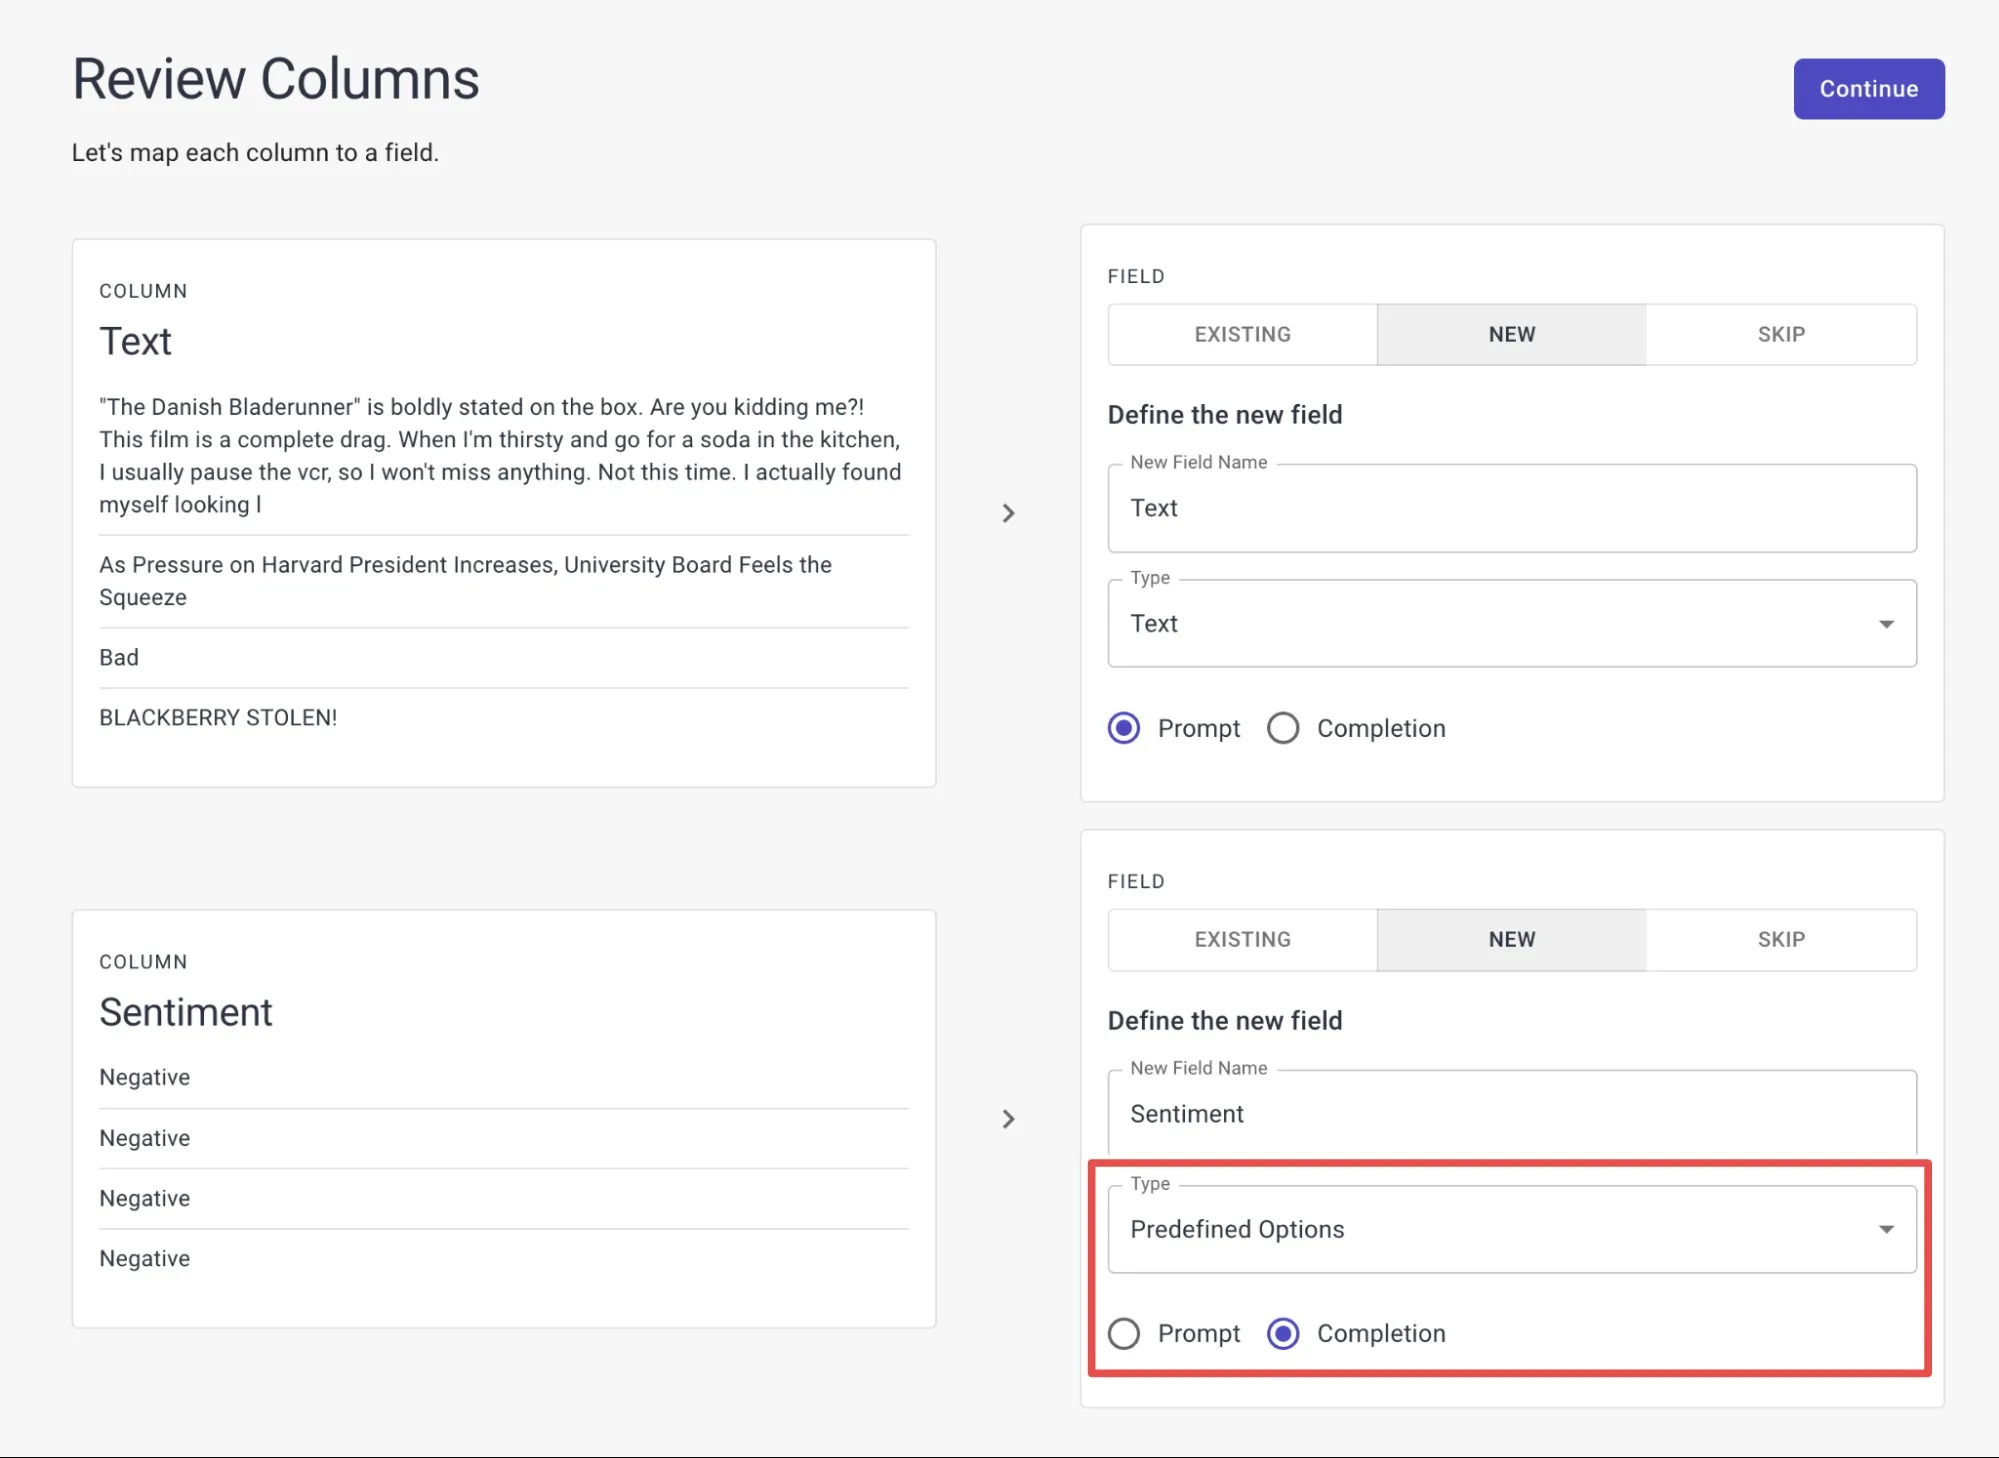This screenshot has width=1999, height=1458.
Task: Click dropdown arrow of Predefined Options field
Action: [1886, 1229]
